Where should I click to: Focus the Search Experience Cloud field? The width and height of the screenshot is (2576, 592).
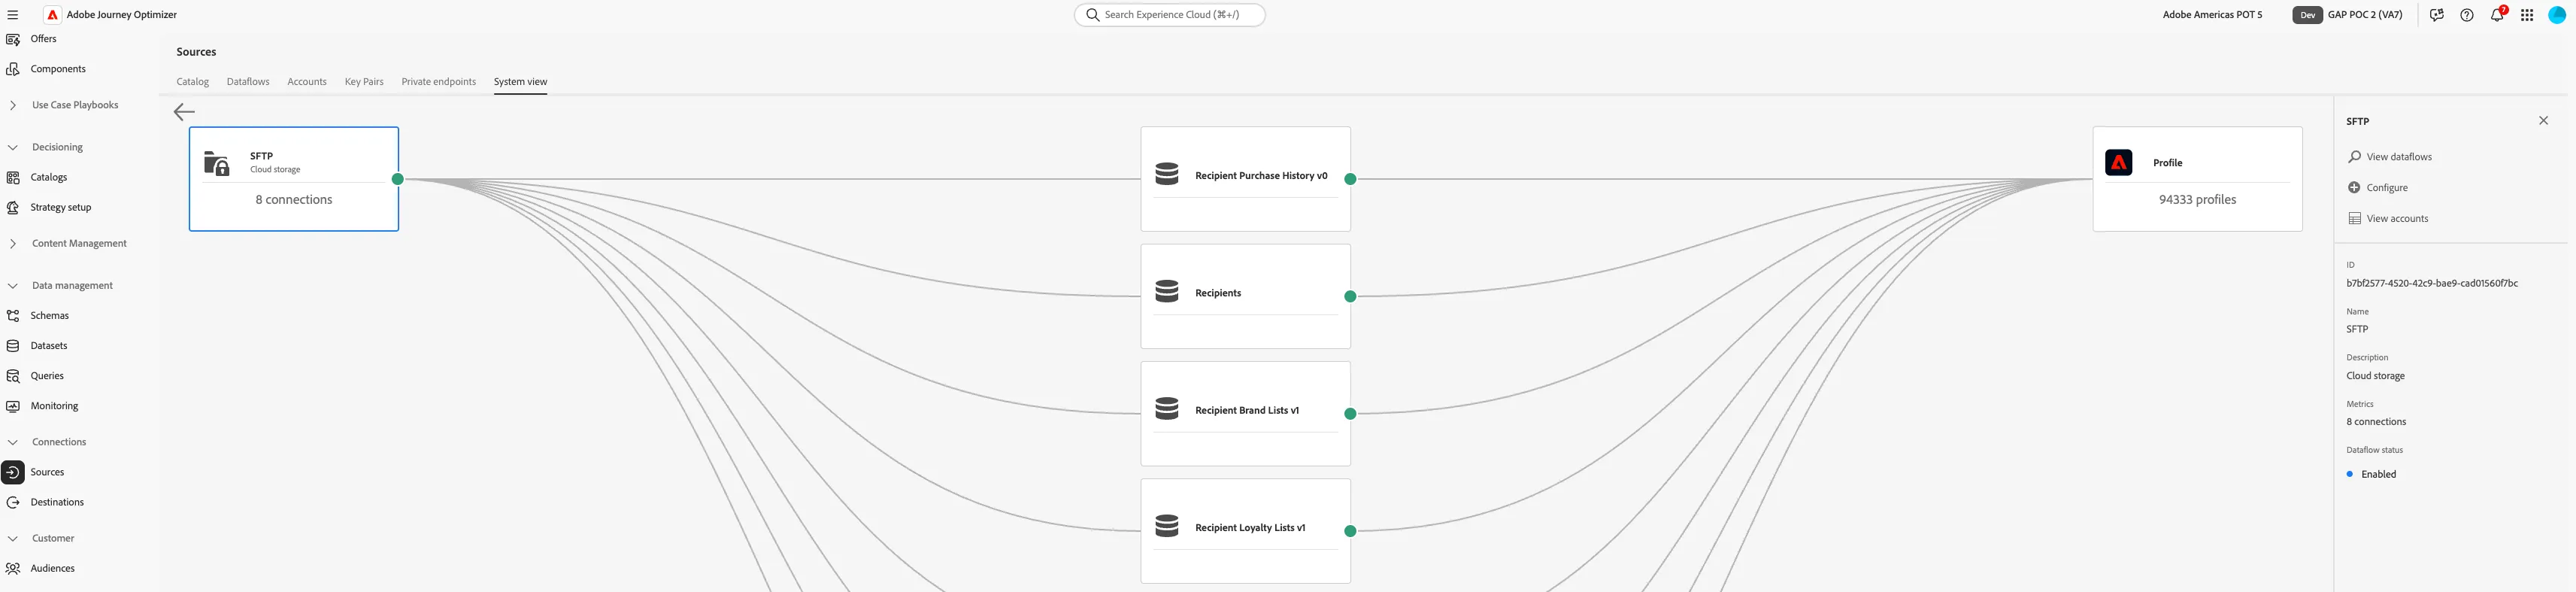click(x=1169, y=15)
